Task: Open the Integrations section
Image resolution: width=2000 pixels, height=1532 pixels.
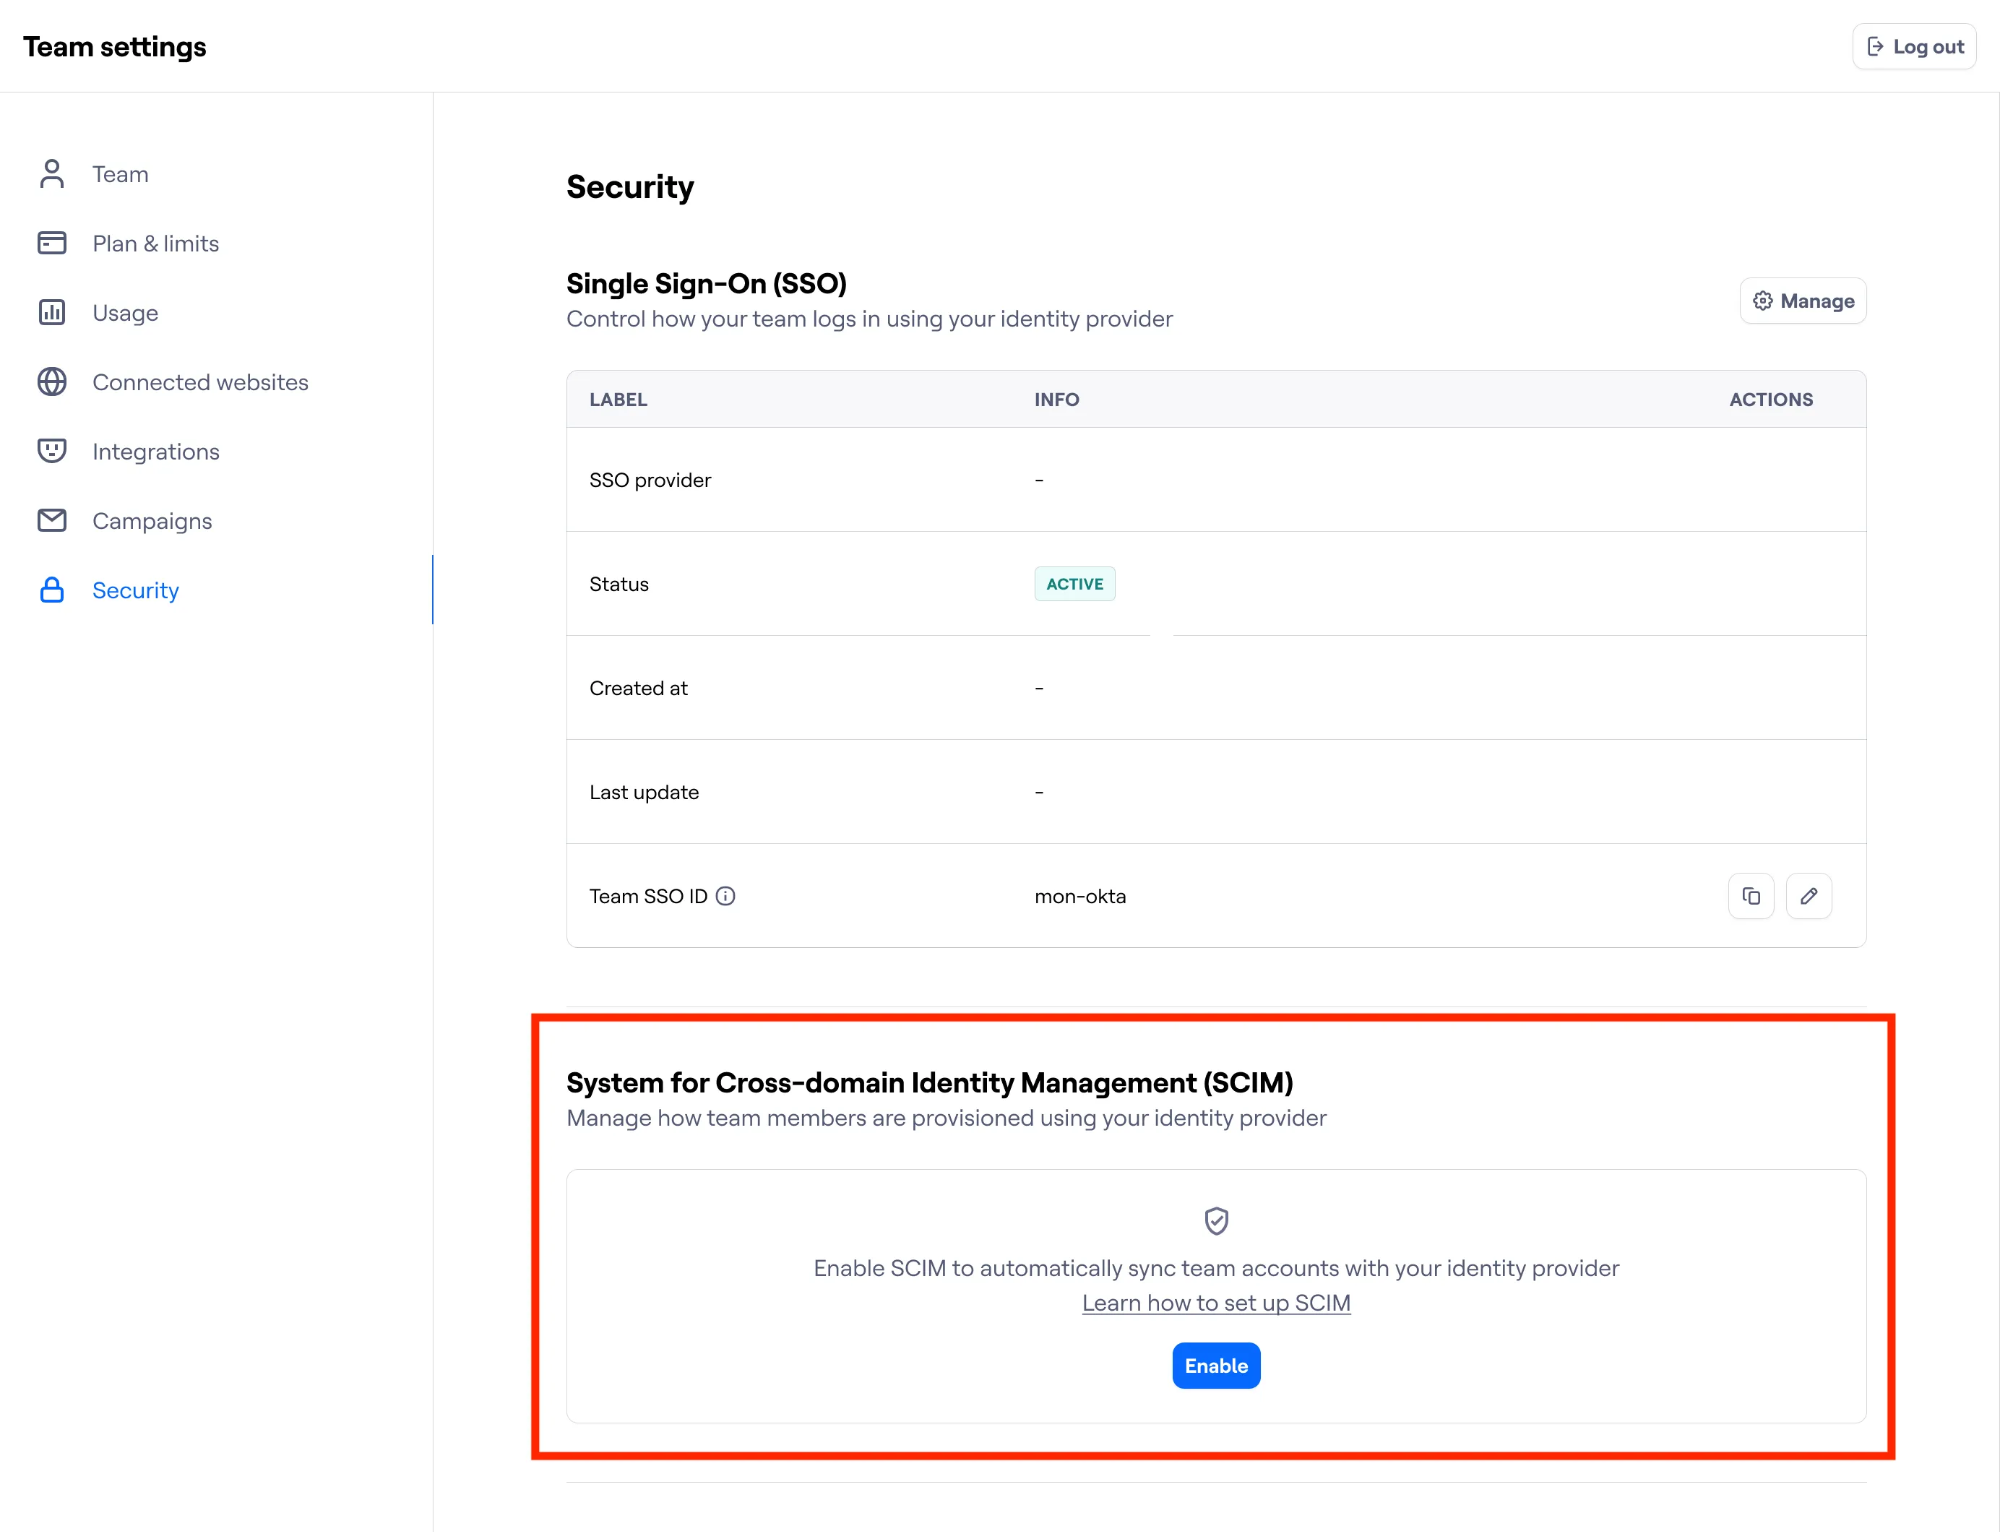Action: (155, 451)
